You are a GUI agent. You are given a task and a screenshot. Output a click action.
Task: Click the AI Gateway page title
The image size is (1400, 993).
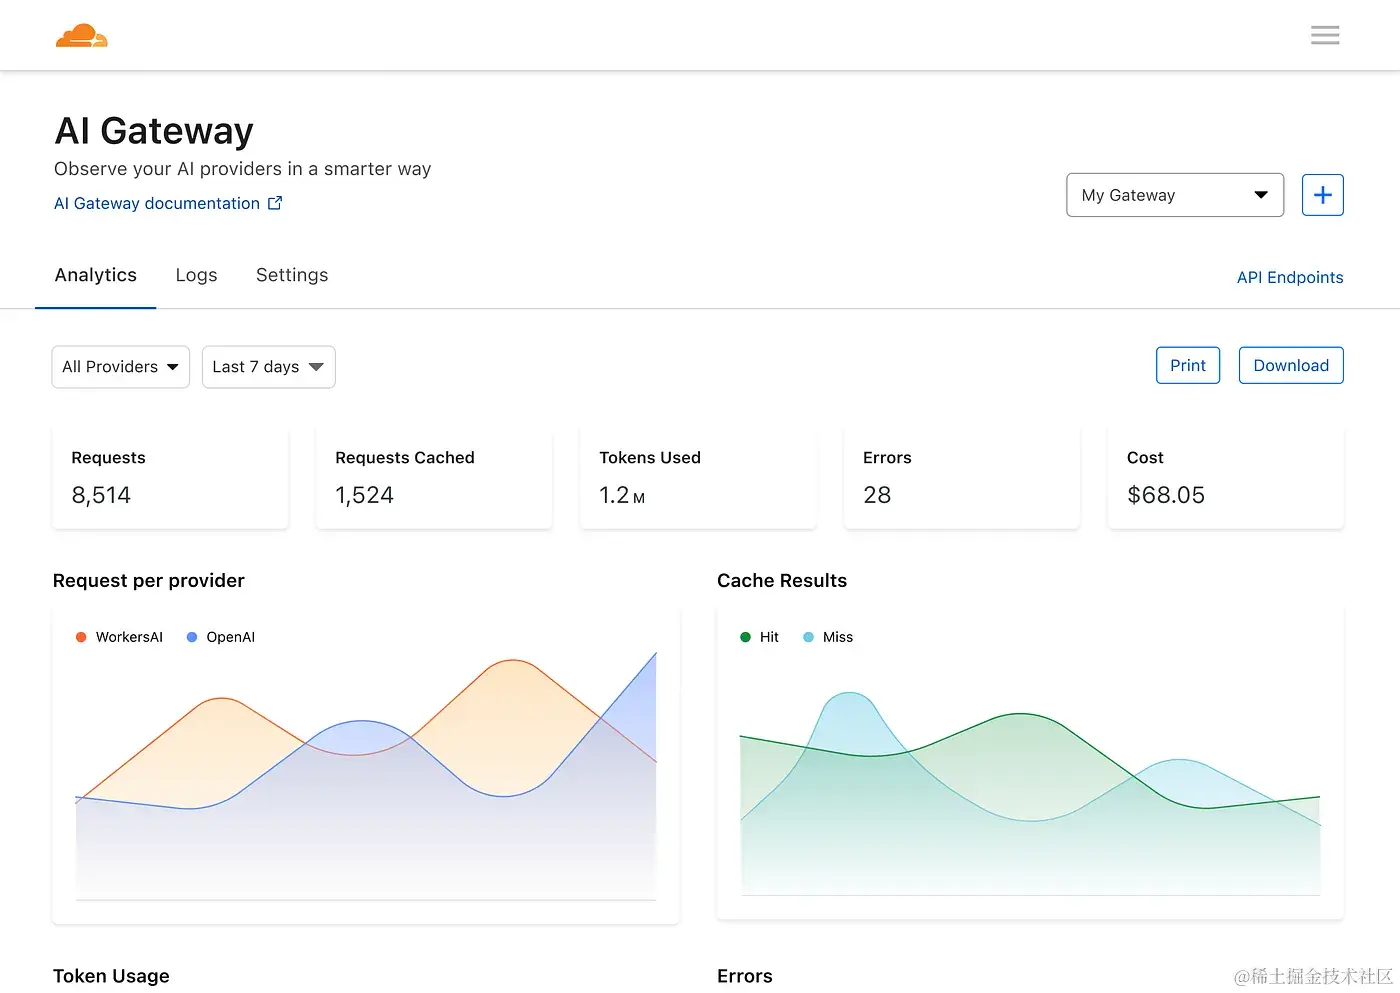tap(154, 131)
